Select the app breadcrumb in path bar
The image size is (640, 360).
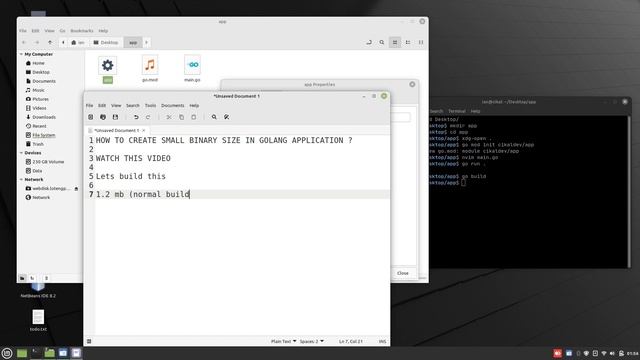pos(133,42)
